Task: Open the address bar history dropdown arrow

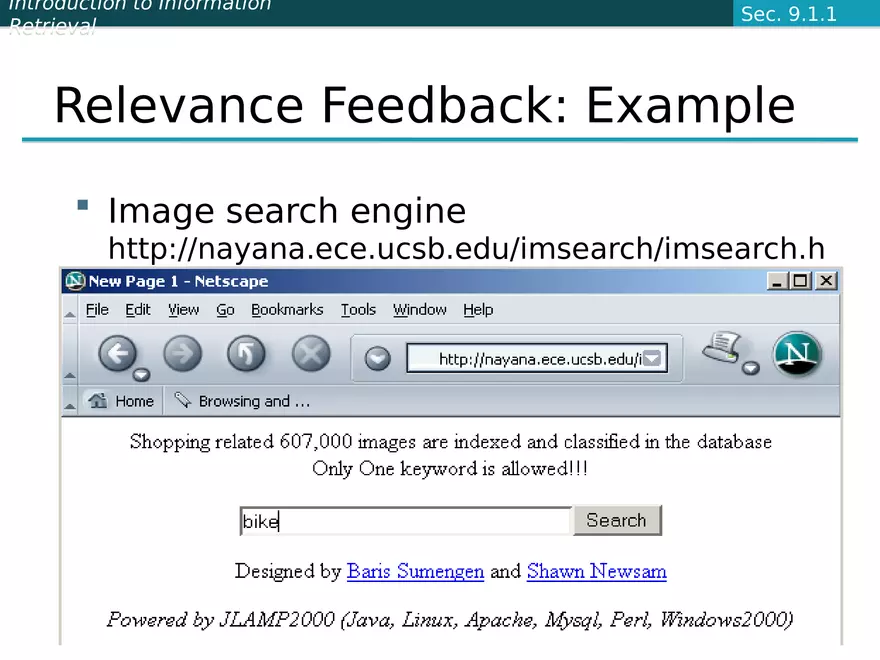Action: (652, 357)
